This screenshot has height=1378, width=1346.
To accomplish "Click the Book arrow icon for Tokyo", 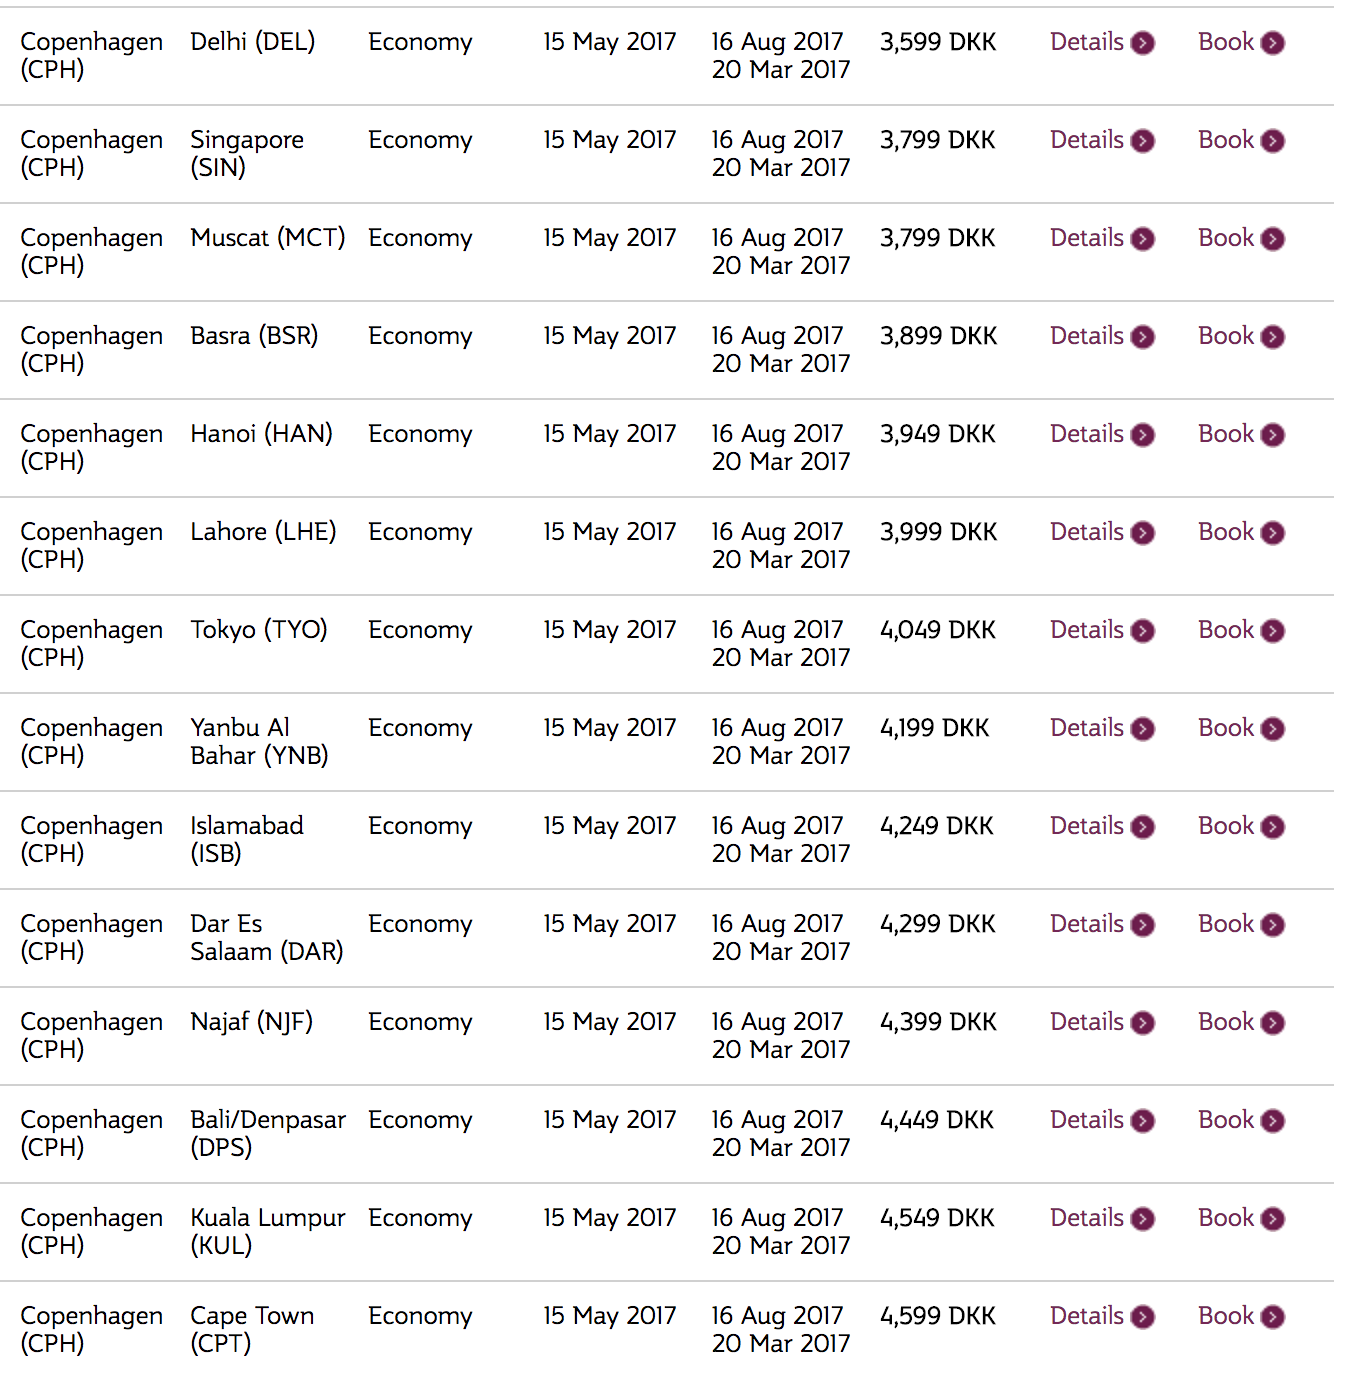I will 1272,631.
